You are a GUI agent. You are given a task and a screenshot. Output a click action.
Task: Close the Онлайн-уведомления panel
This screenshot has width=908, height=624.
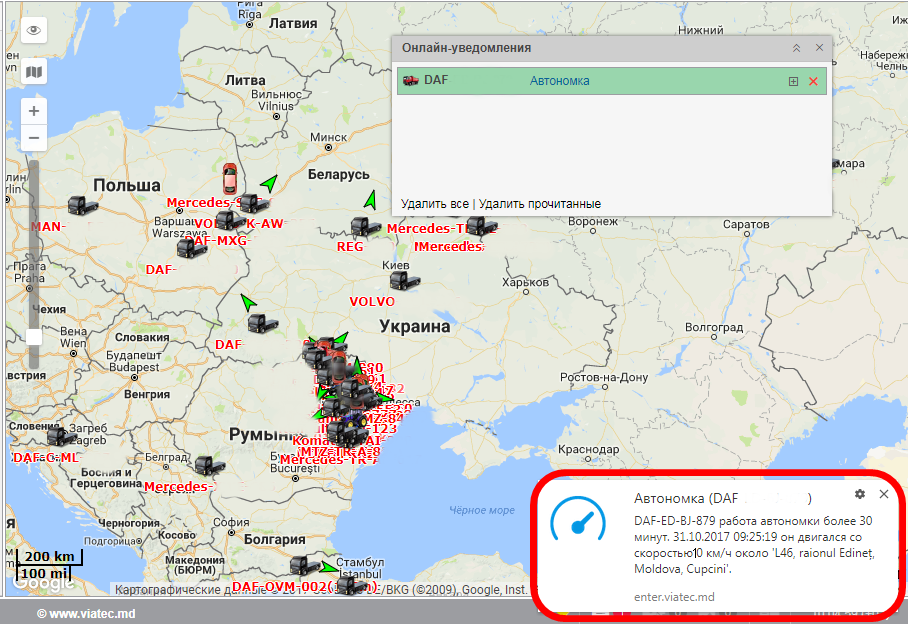[819, 48]
